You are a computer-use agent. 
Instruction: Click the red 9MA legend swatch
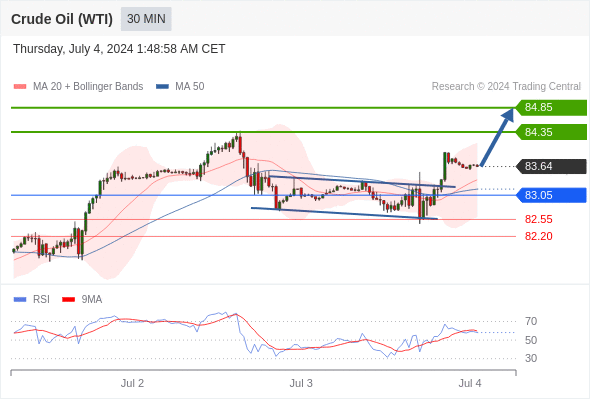68,300
